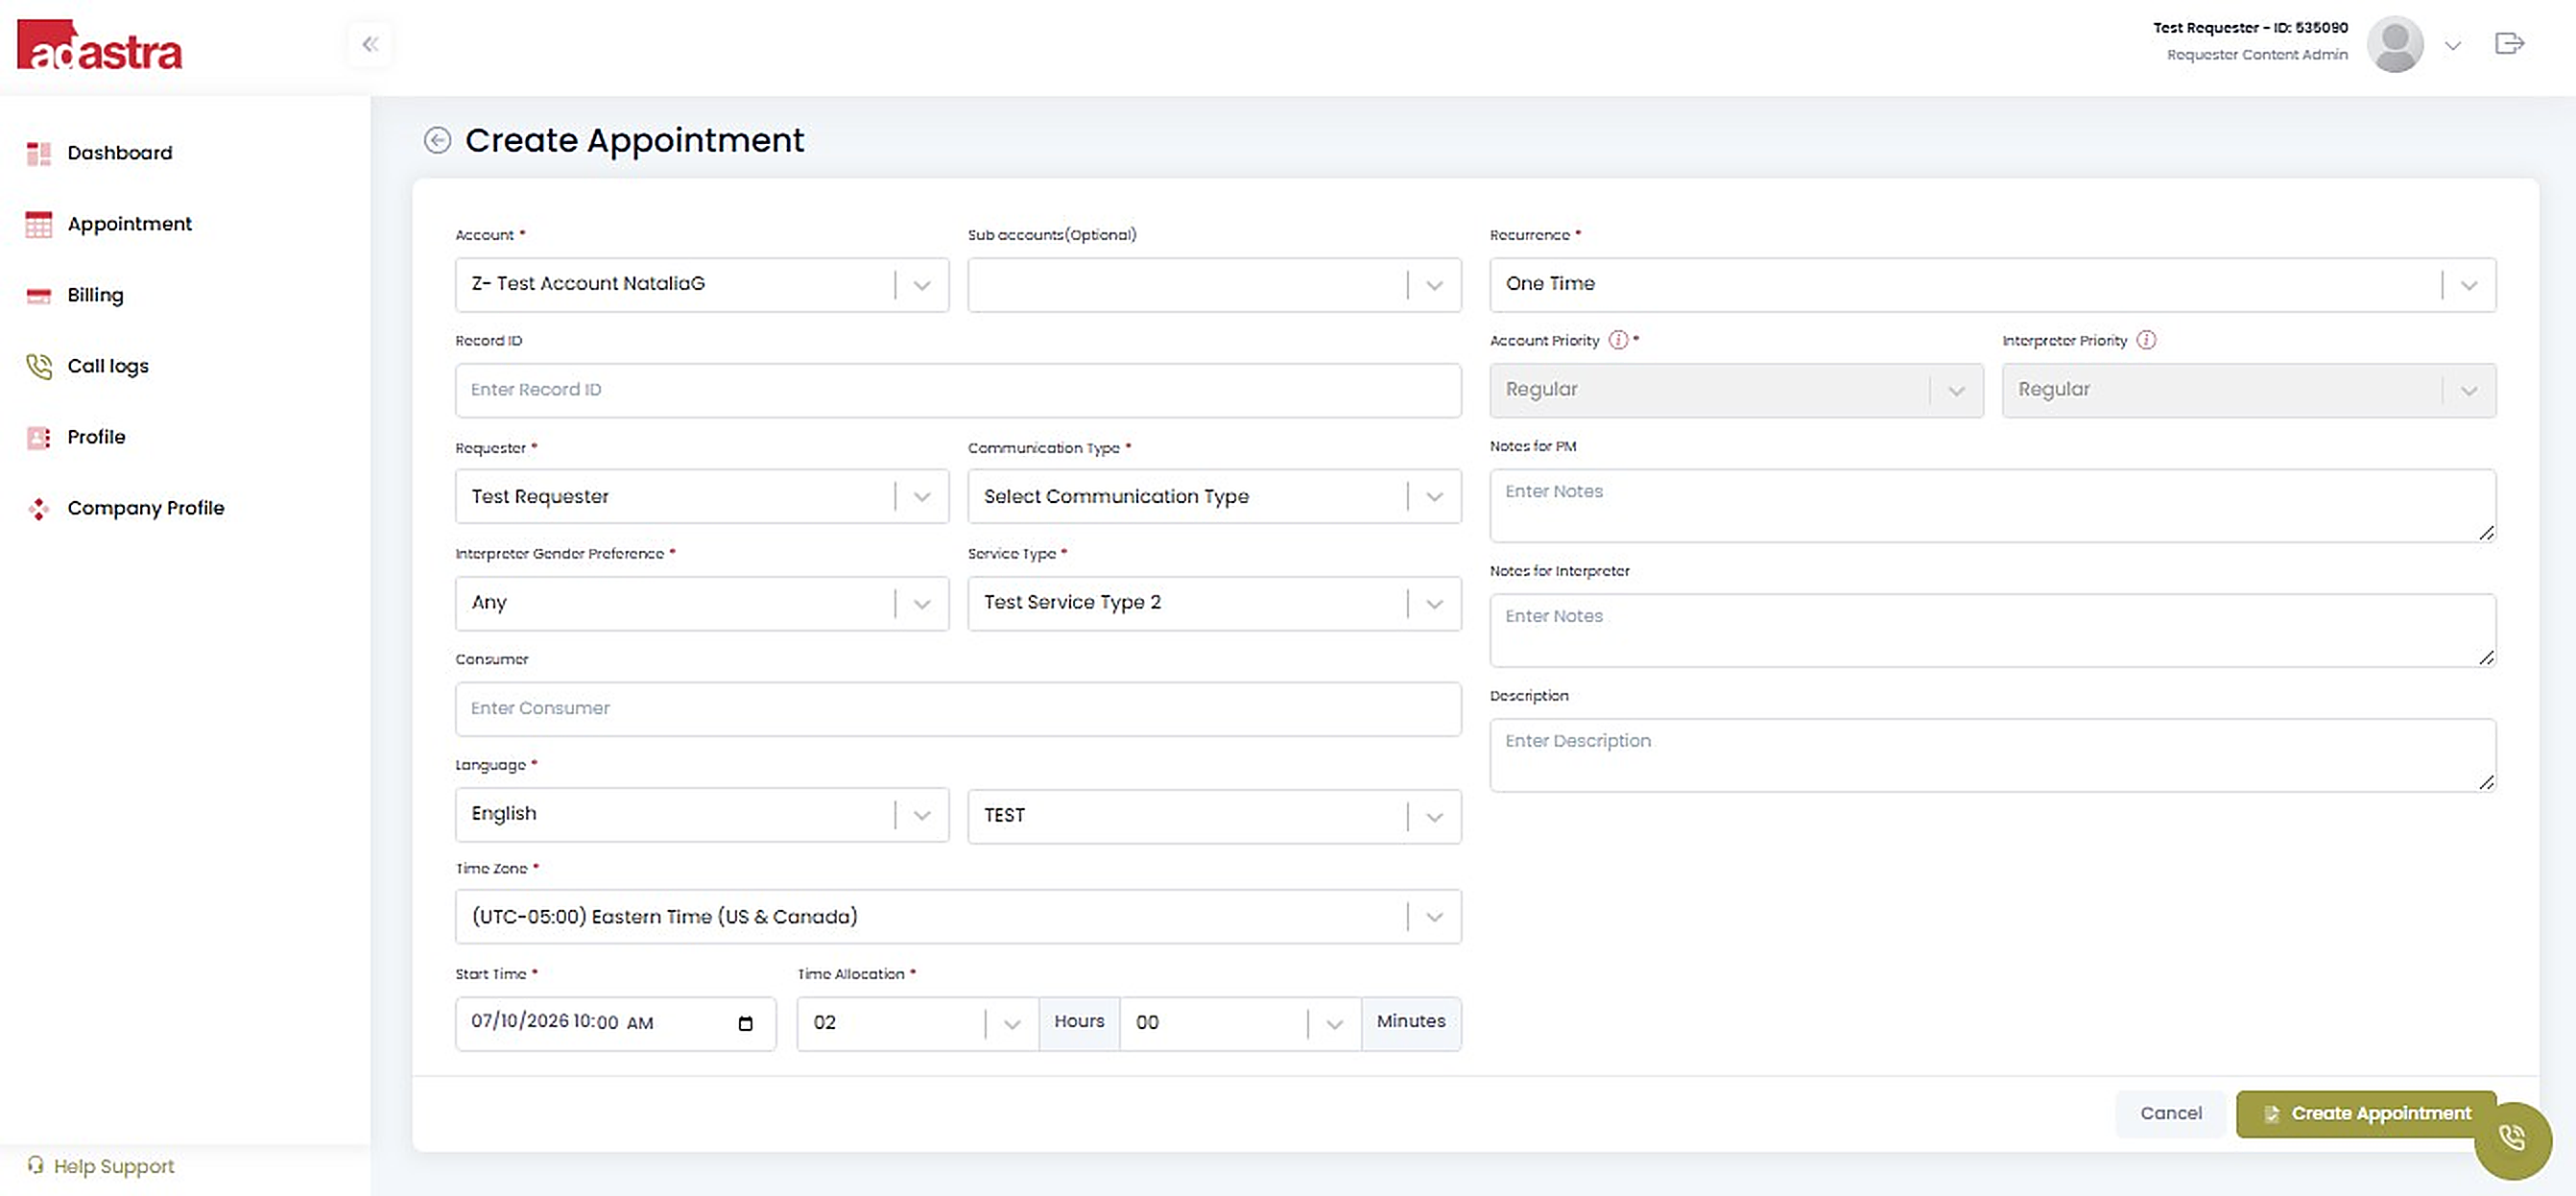Click the Enter Description text area

coord(1992,755)
